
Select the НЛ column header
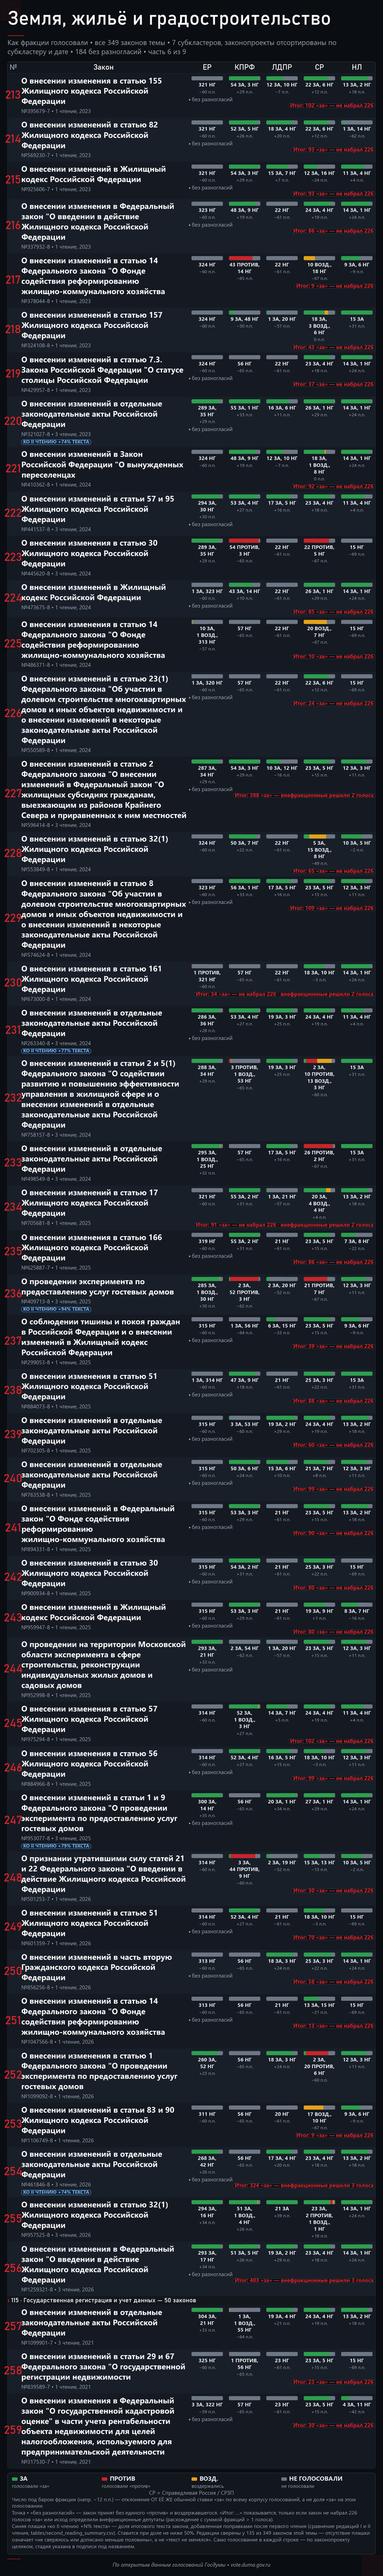357,67
